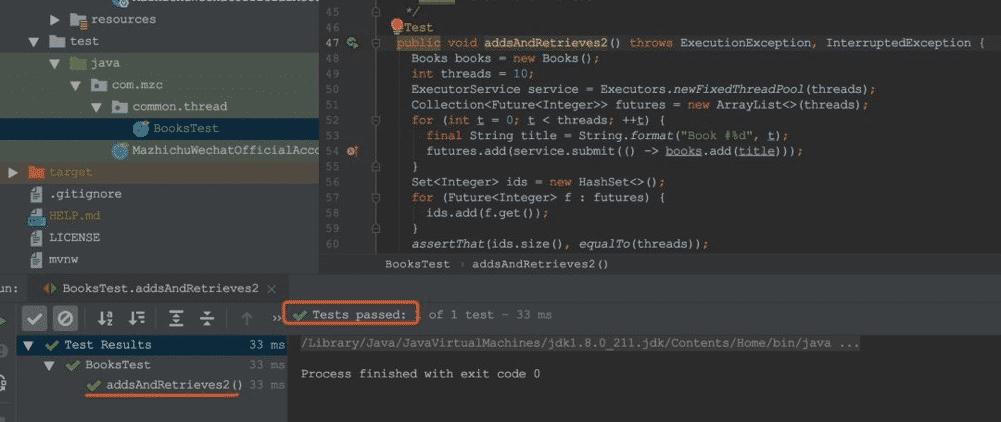The height and width of the screenshot is (422, 1001).
Task: Toggle the Show Ignored tests button
Action: (64, 318)
